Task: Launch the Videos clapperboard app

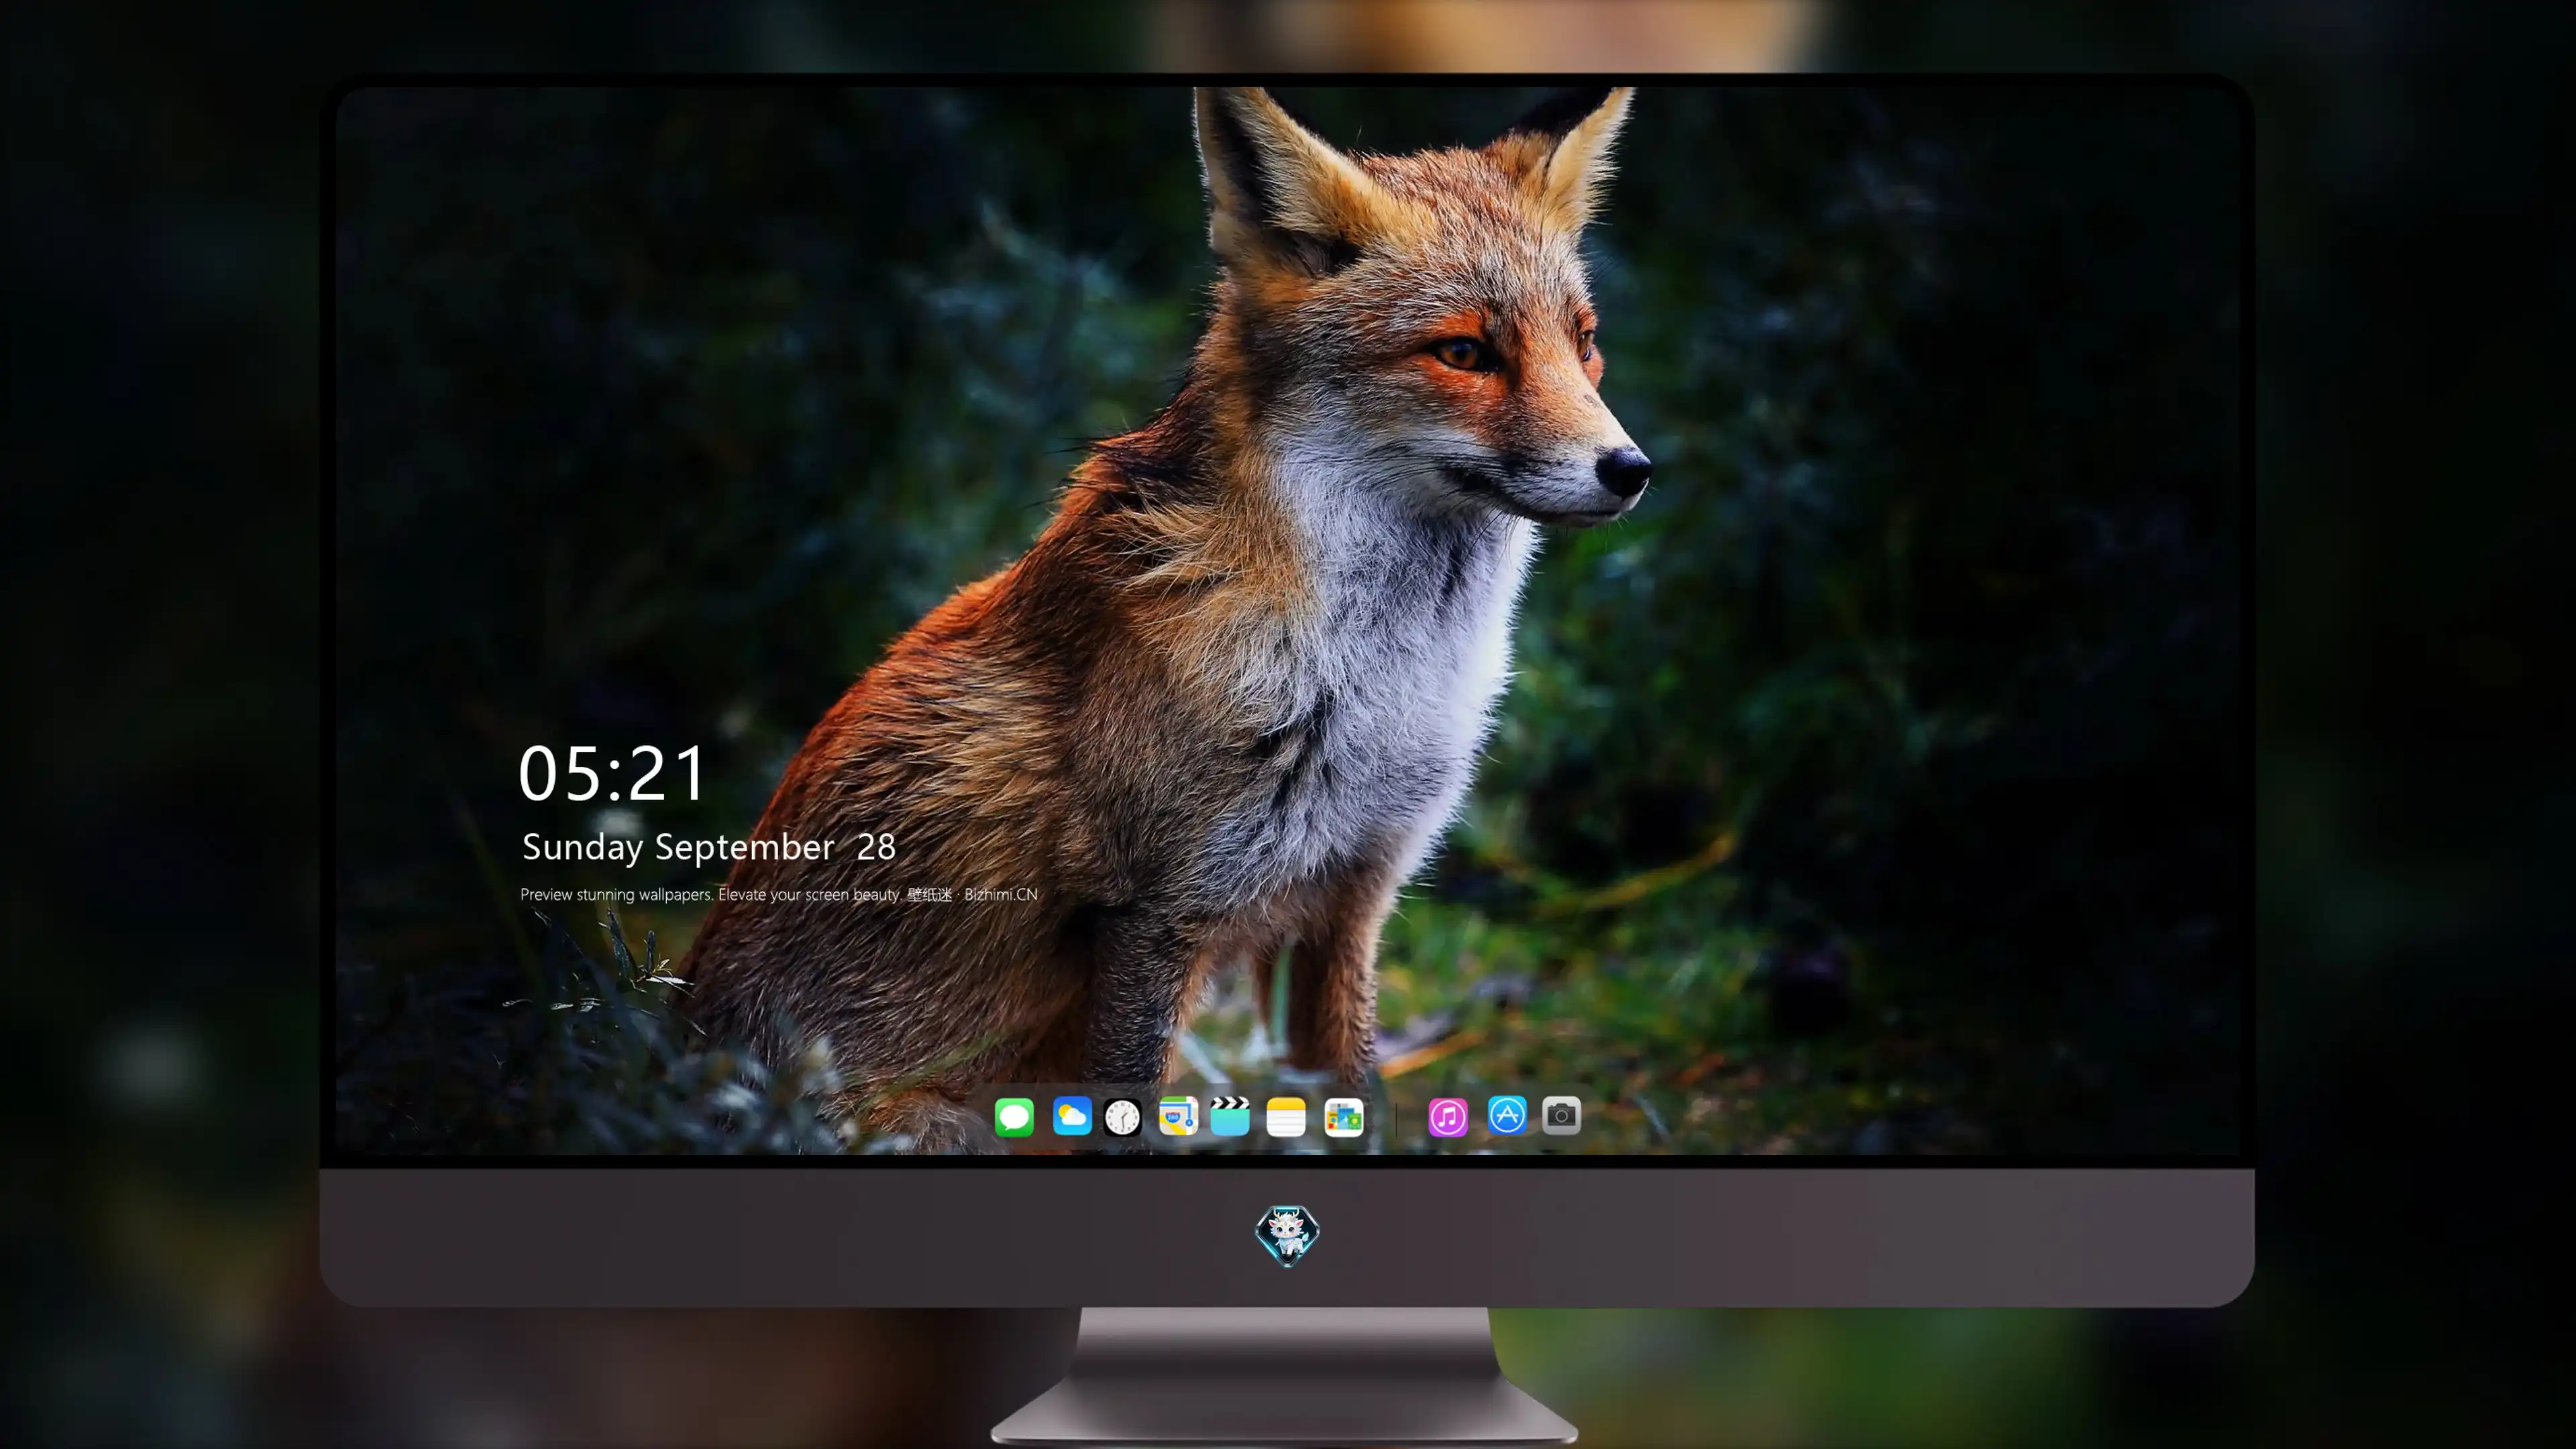Action: pos(1230,1116)
